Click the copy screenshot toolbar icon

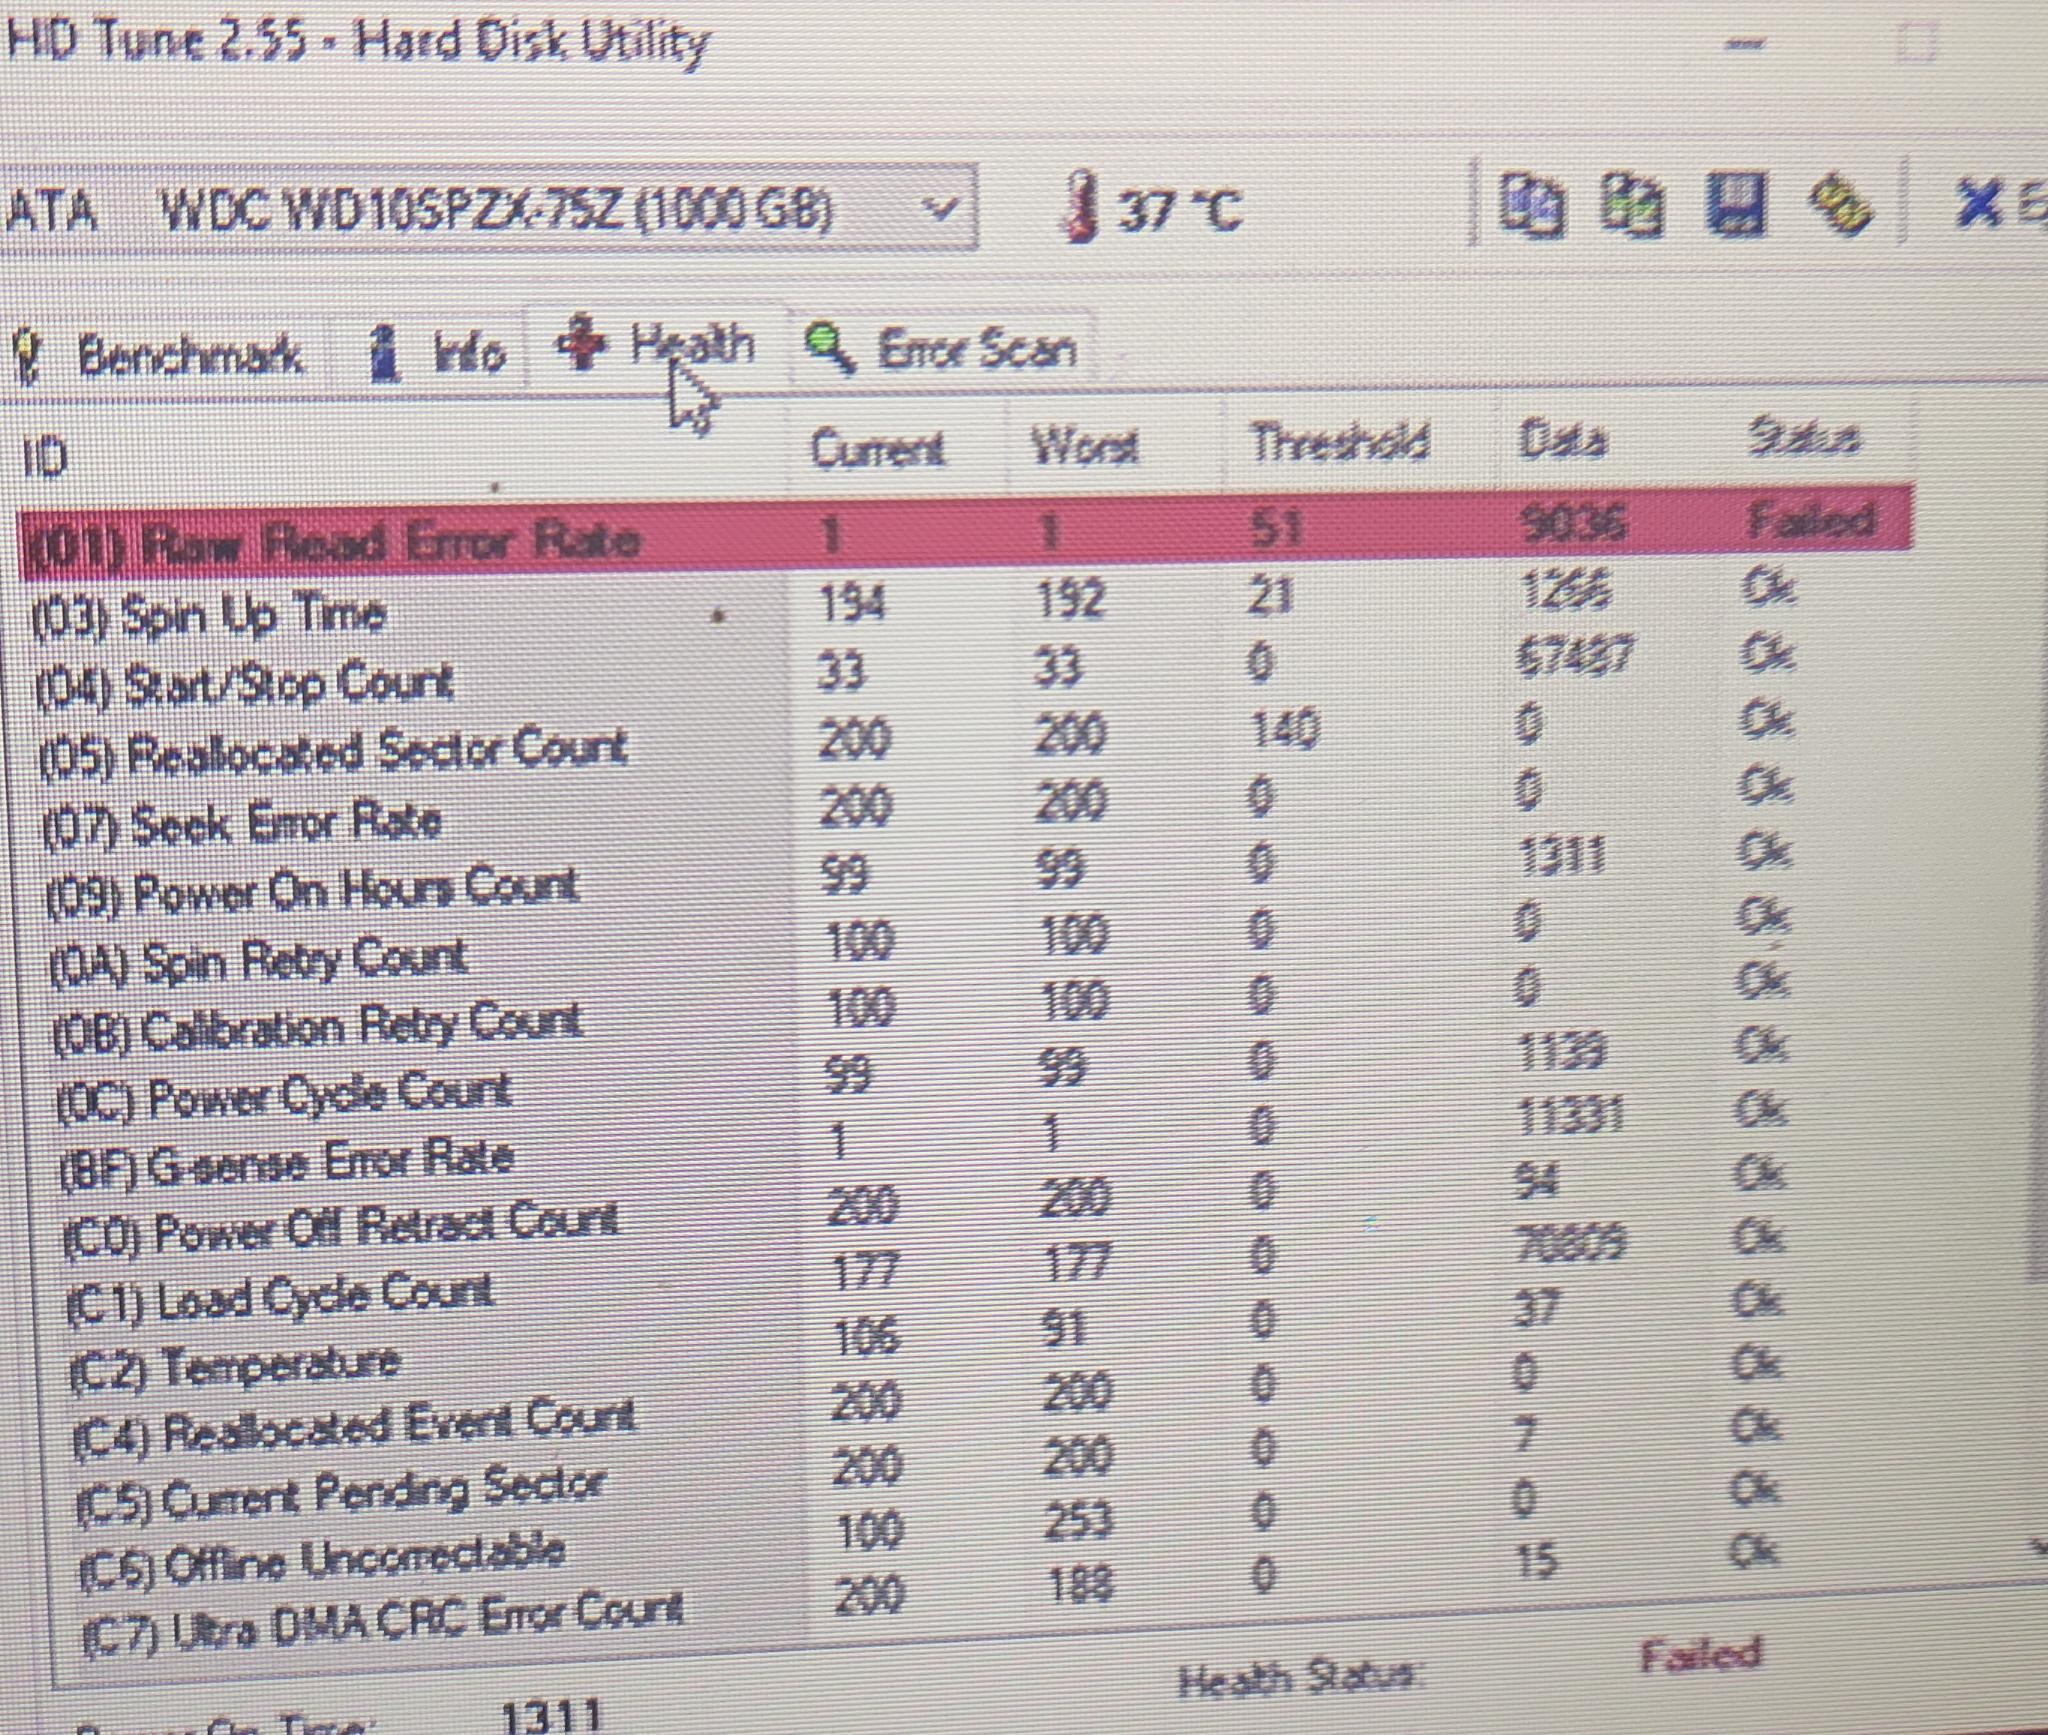point(1632,205)
